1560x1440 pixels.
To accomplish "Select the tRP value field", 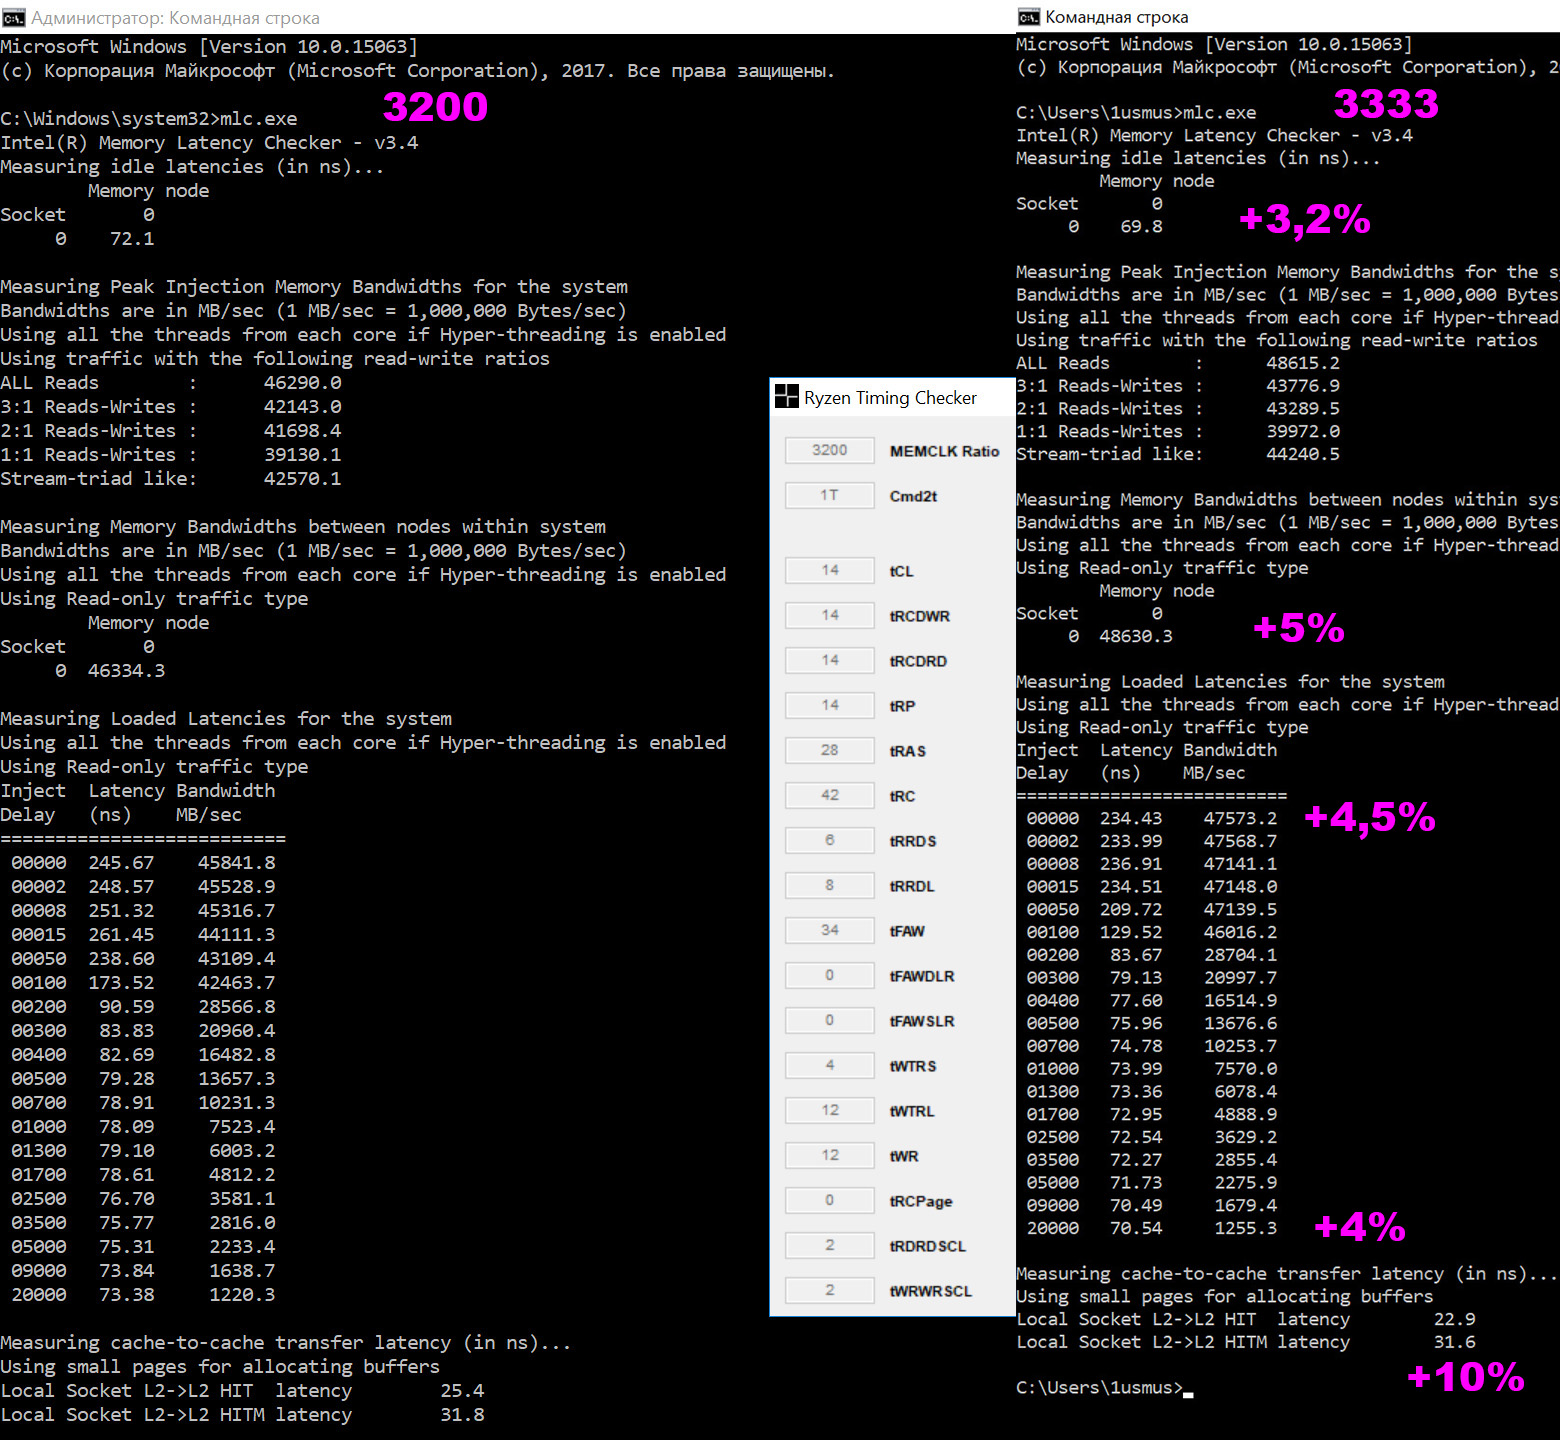I will click(830, 705).
